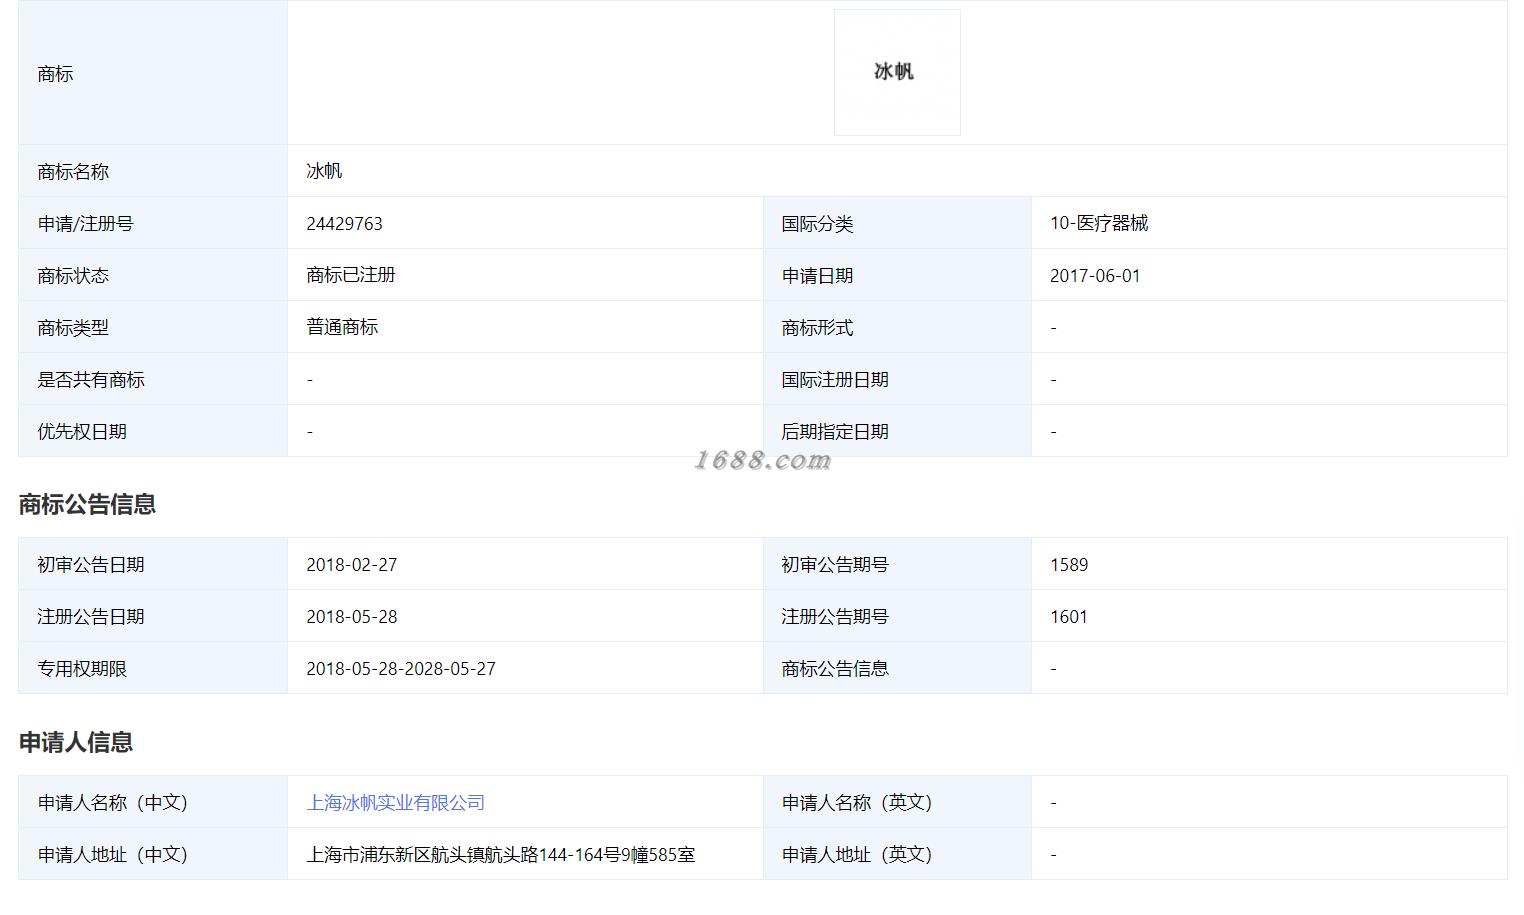Click the 2018-05-28 value beside 注册公告日期

coord(352,616)
